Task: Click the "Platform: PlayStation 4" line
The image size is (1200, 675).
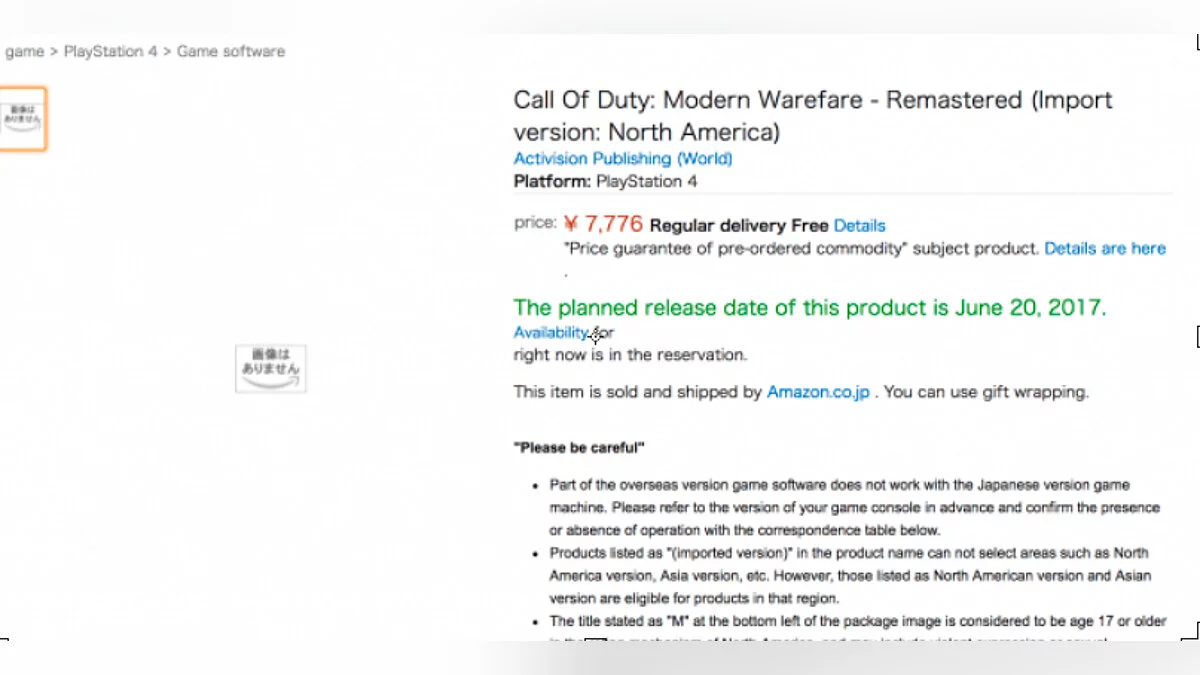Action: tap(605, 181)
